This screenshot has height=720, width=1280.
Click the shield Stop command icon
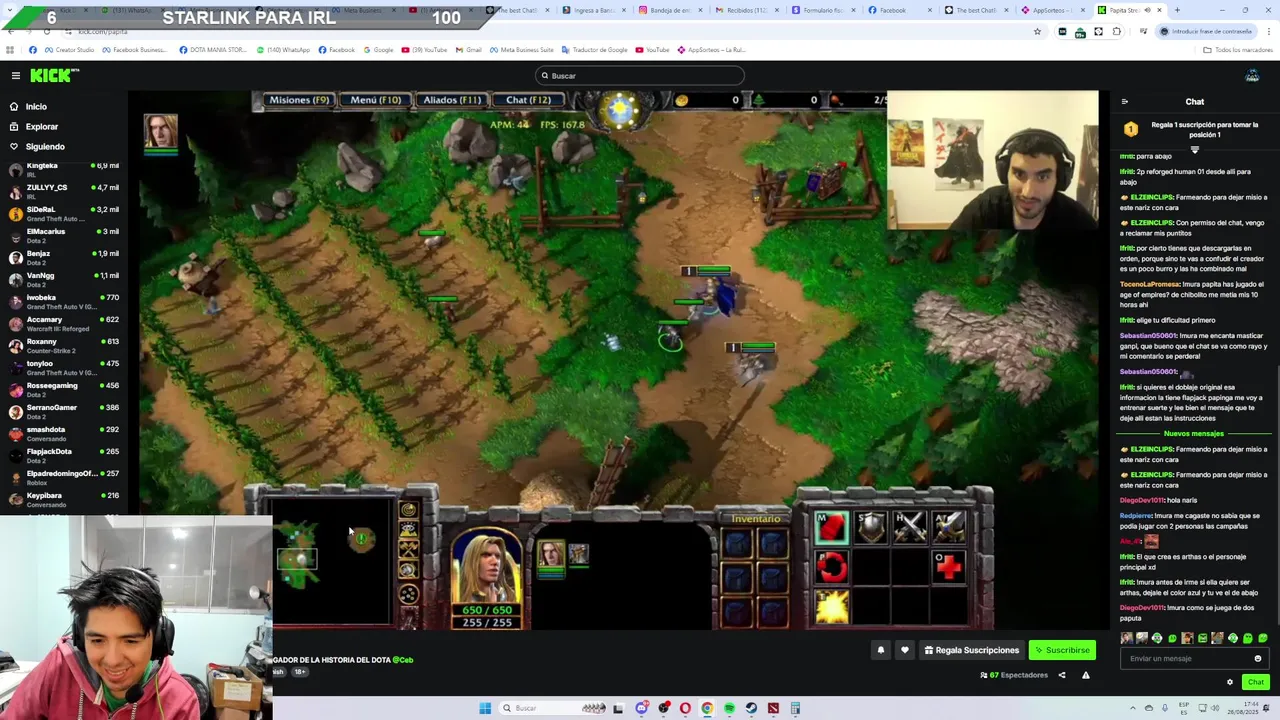pos(871,527)
